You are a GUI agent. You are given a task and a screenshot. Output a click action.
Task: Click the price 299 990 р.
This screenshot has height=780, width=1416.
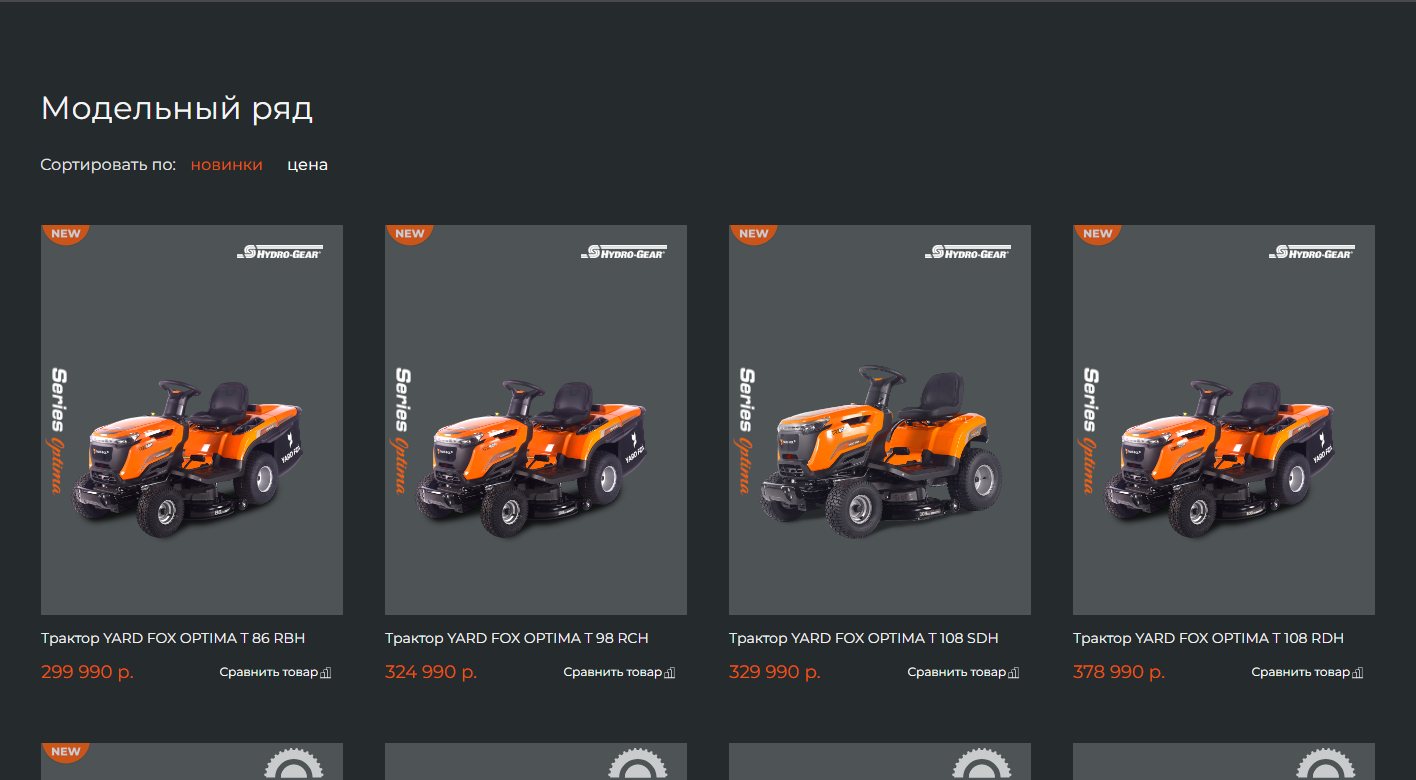(87, 672)
